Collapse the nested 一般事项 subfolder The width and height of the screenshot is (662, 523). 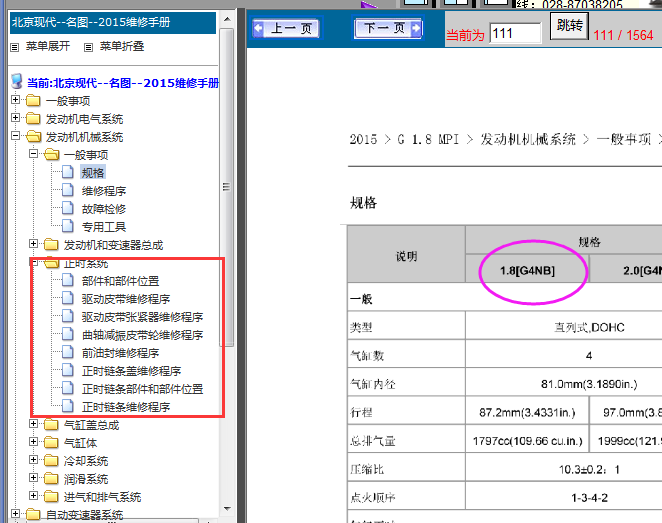34,153
